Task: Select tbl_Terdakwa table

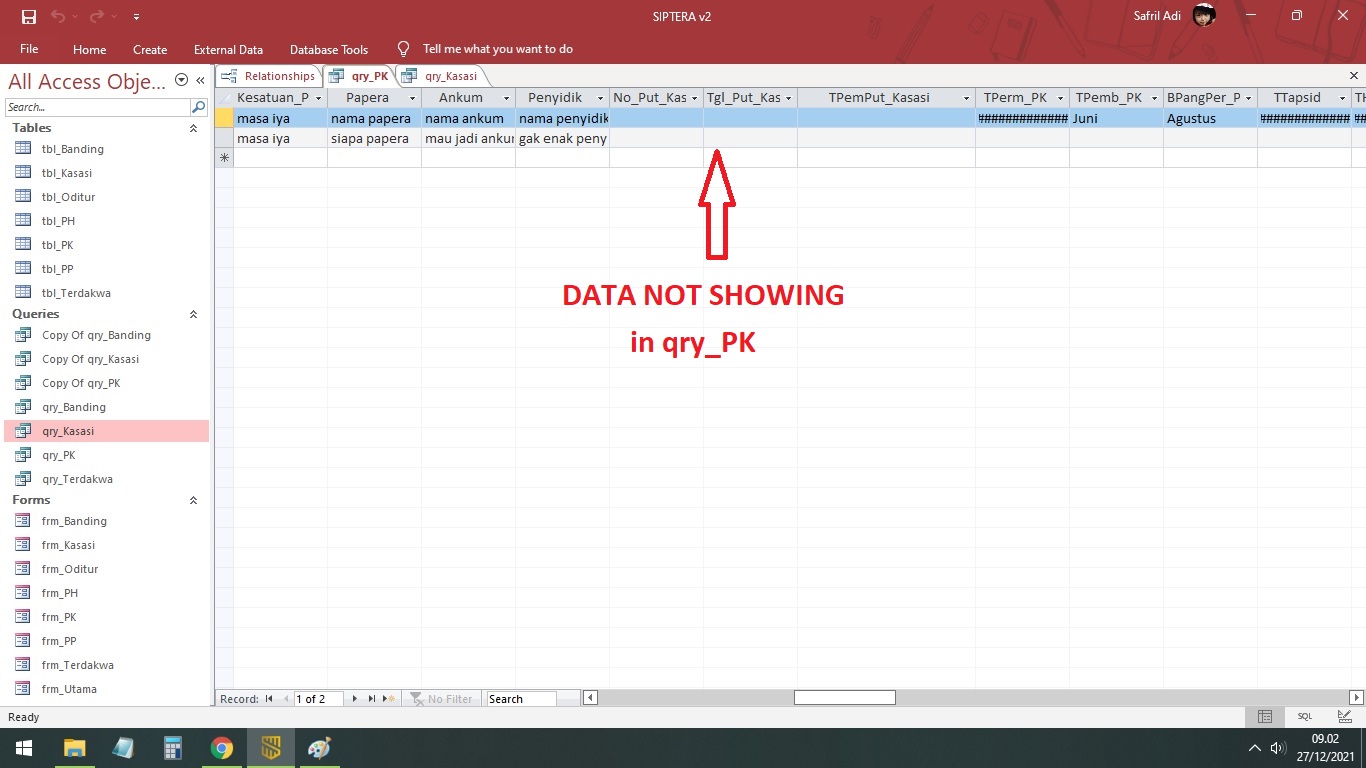Action: pos(106,293)
